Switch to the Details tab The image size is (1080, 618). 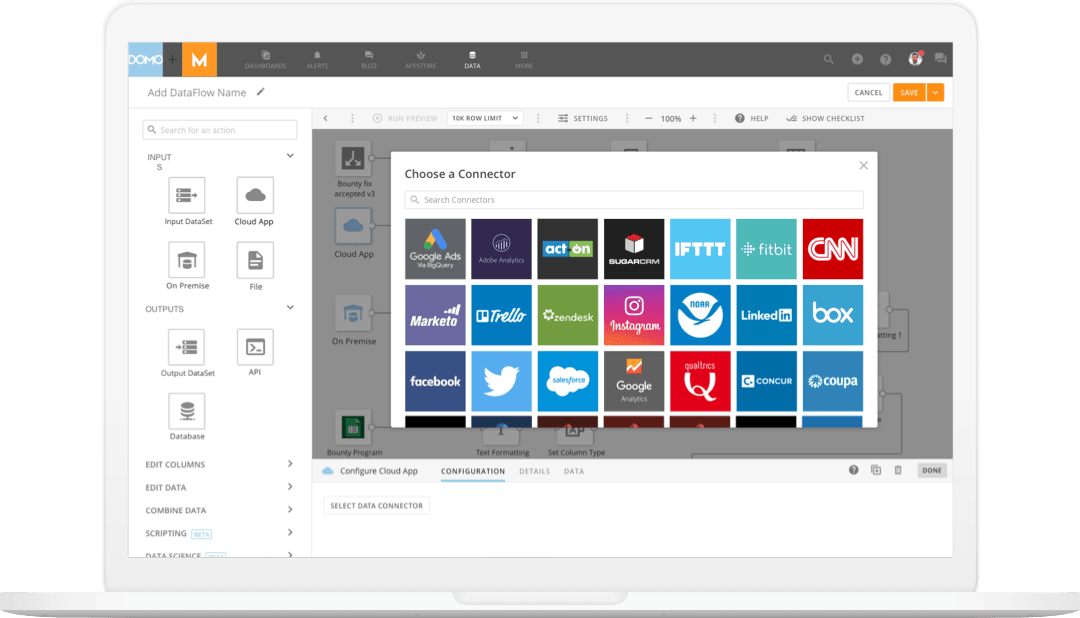[x=534, y=471]
